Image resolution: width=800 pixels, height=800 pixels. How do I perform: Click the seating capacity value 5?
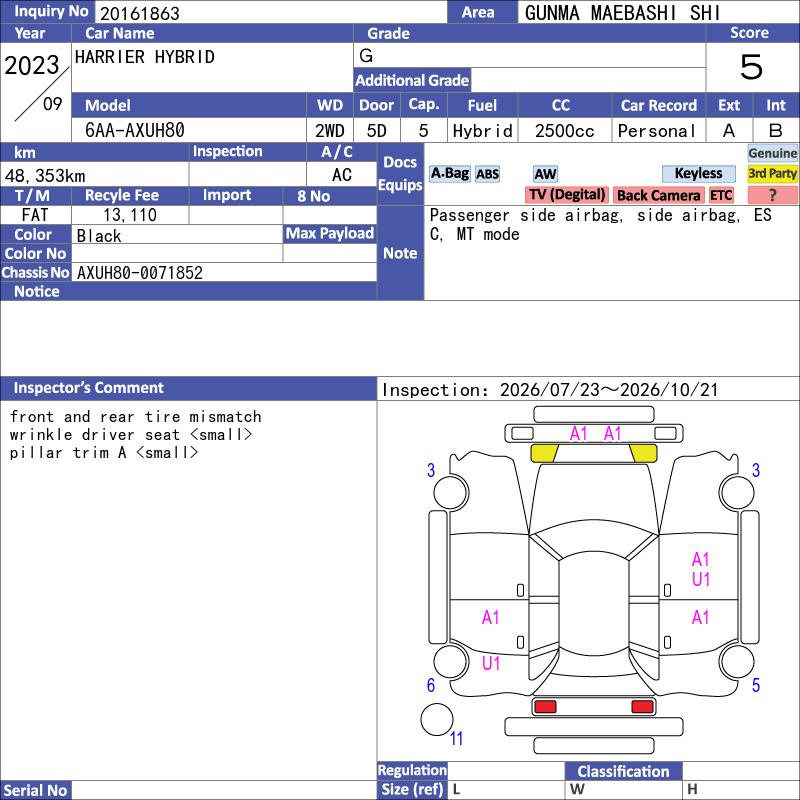coord(423,131)
